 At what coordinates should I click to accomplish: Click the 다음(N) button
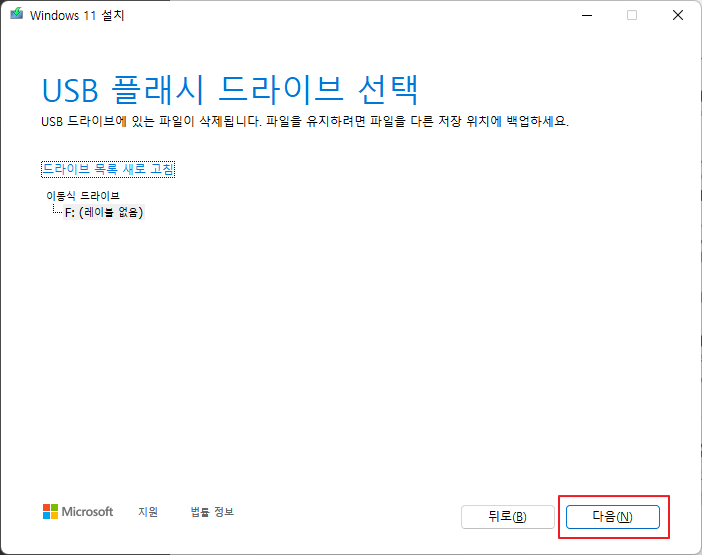coord(612,517)
